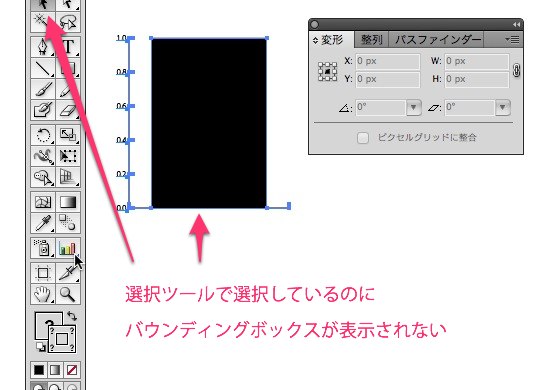Toggle constrain width and height proportions
The image size is (540, 390).
[516, 70]
